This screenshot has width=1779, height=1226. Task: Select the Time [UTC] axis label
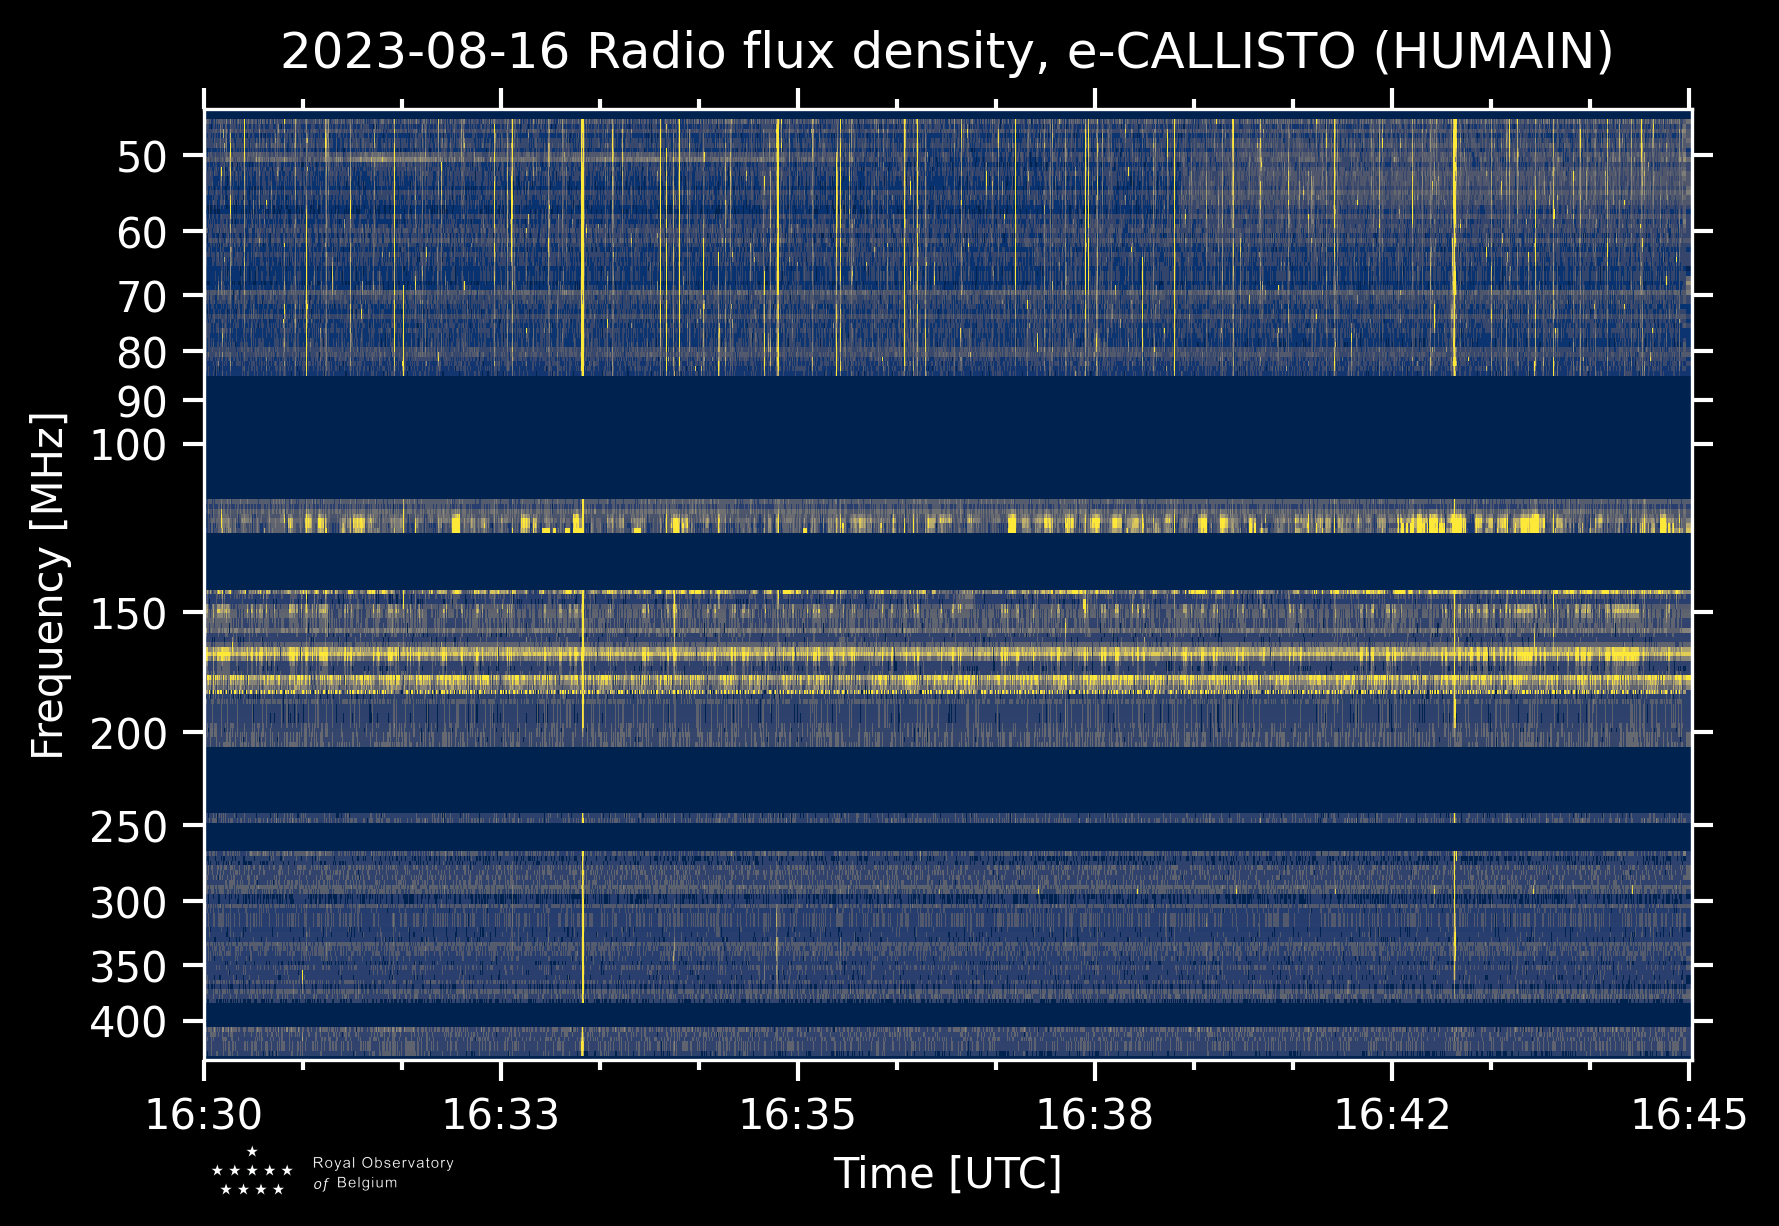(947, 1173)
